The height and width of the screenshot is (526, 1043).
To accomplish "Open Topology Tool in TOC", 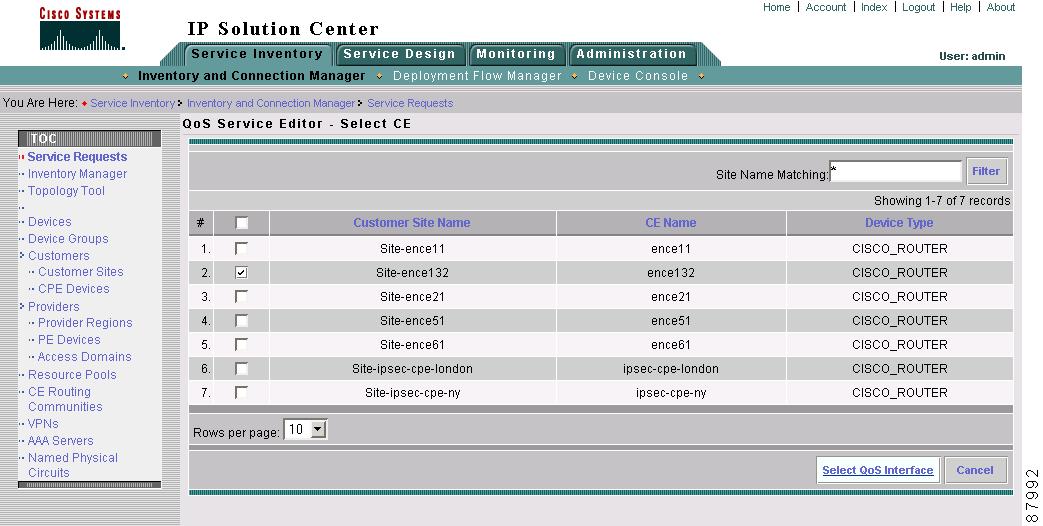I will click(66, 191).
